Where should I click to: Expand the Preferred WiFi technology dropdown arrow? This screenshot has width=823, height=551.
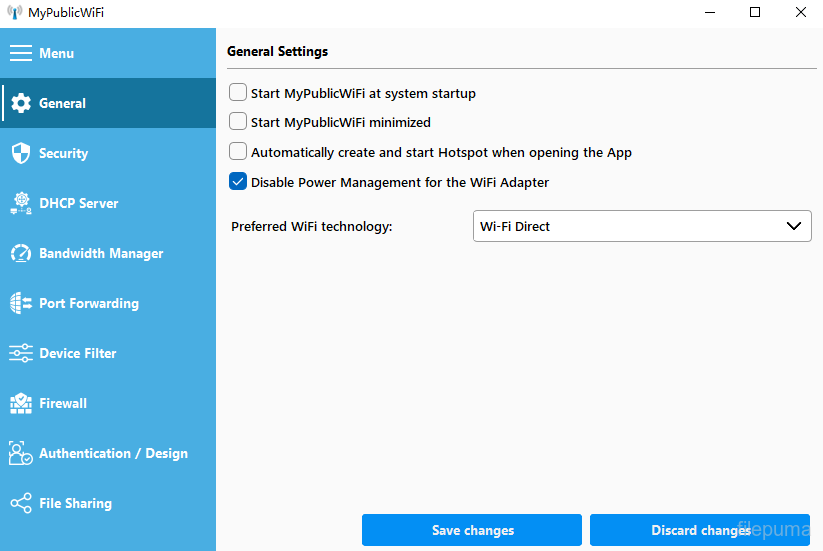click(794, 226)
